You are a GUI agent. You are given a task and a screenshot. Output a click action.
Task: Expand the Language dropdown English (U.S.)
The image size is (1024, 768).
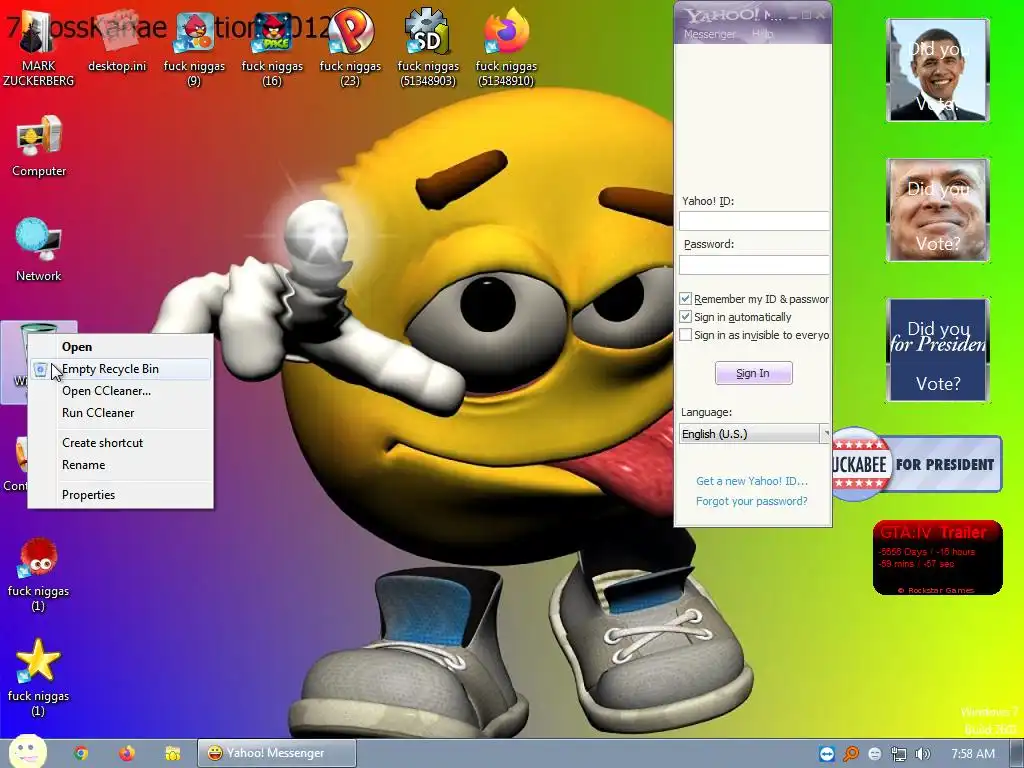pyautogui.click(x=754, y=434)
